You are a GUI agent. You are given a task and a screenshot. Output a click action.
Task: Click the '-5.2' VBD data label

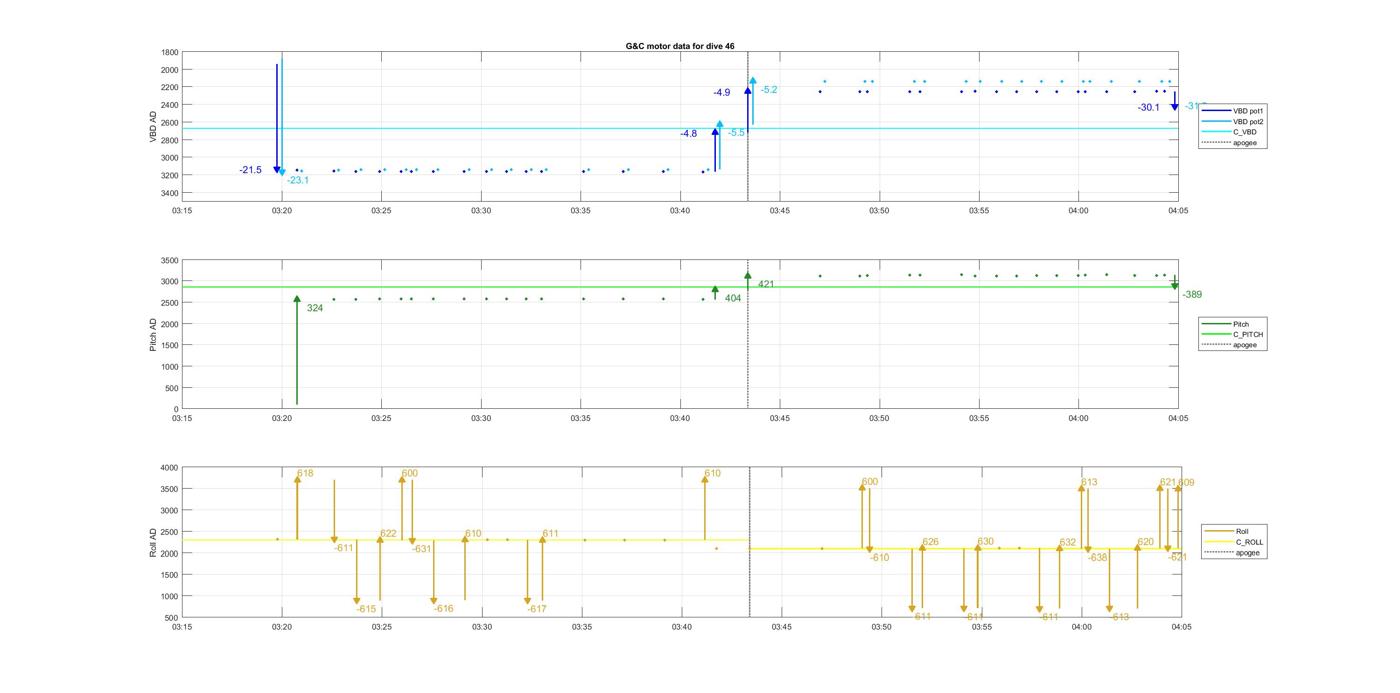769,90
